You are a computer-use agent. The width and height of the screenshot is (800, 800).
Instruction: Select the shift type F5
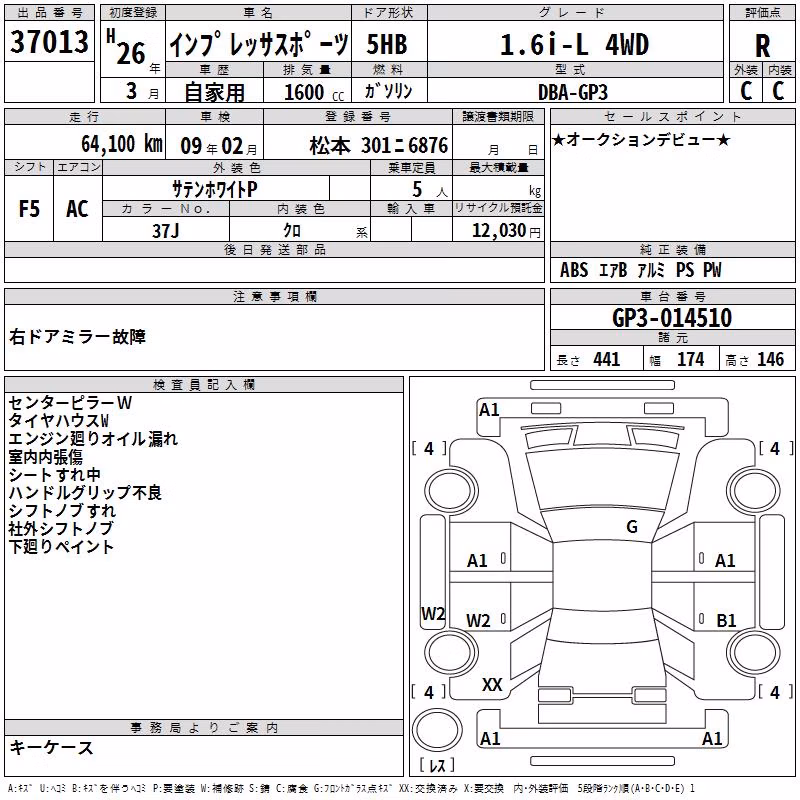(29, 209)
